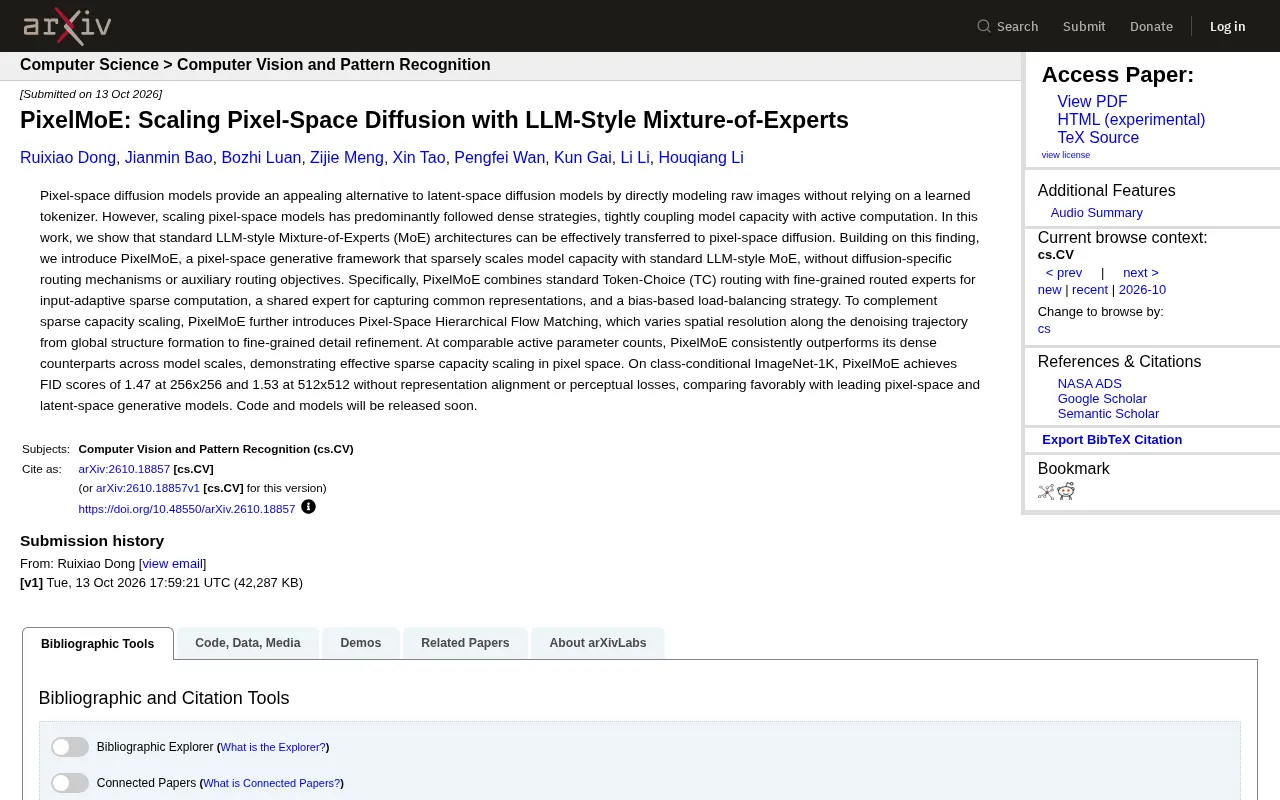Open the Demos tab
The height and width of the screenshot is (800, 1280).
tap(361, 643)
